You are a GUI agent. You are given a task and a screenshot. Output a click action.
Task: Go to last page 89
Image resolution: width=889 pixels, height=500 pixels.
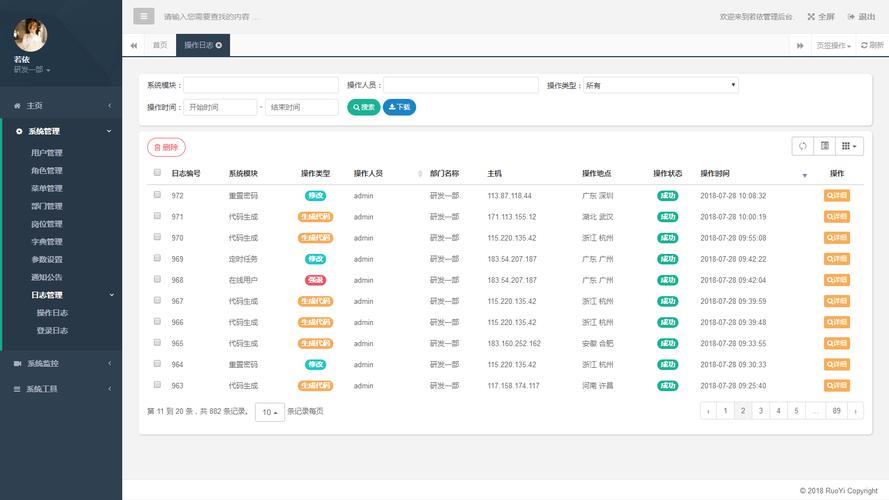(836, 411)
